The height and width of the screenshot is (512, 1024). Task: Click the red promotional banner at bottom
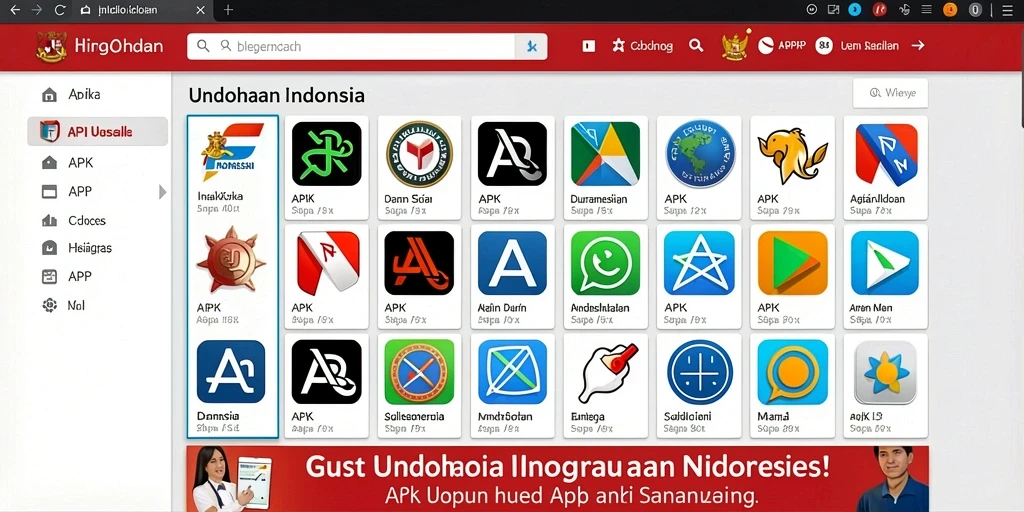click(x=557, y=479)
